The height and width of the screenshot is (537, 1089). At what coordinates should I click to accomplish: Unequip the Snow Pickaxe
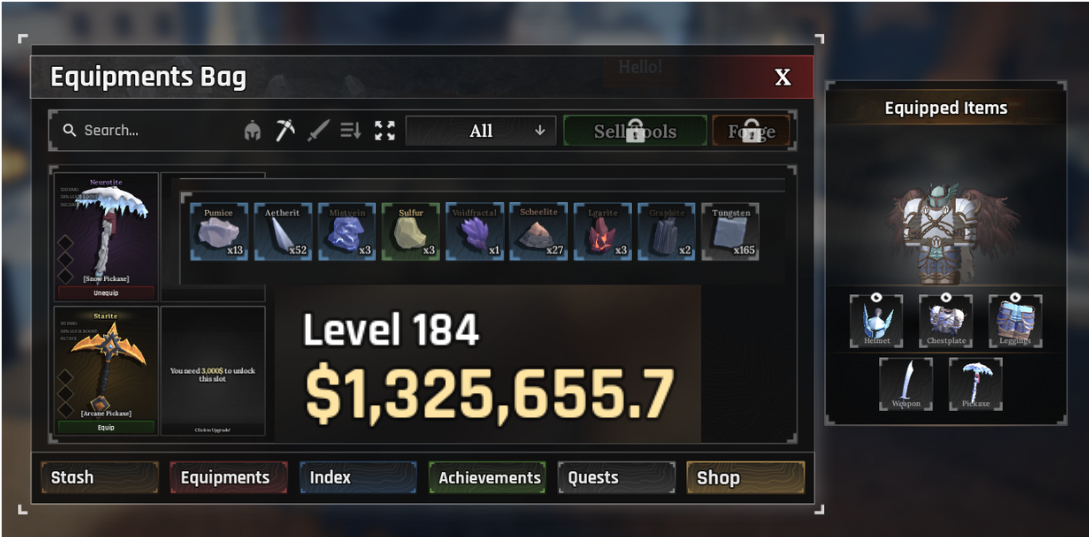point(106,293)
